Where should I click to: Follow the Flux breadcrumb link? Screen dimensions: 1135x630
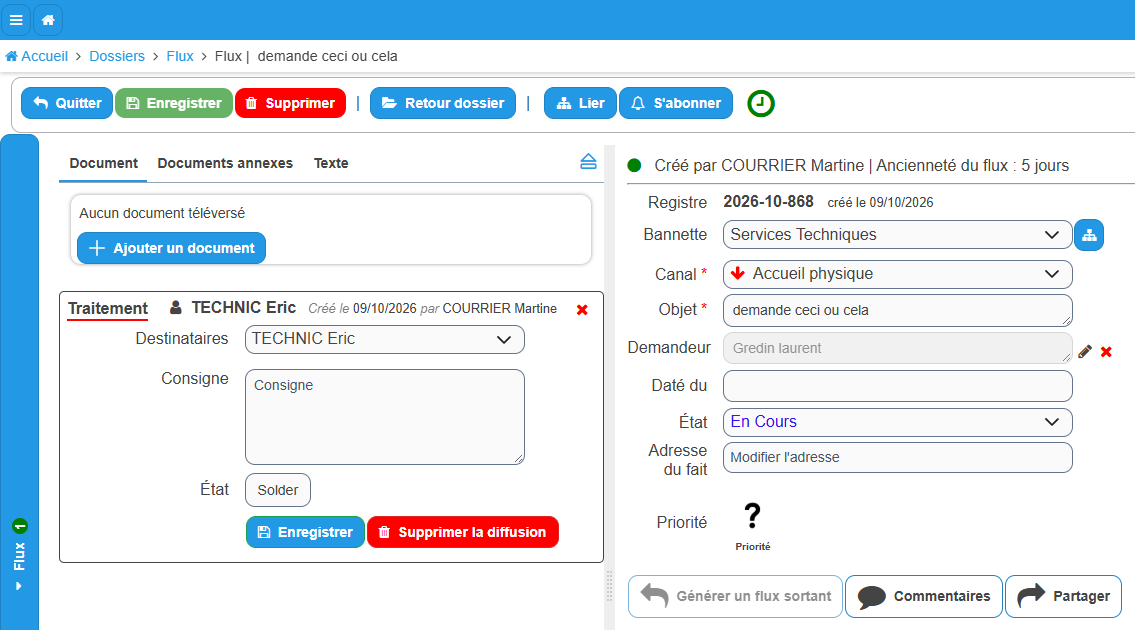pos(180,56)
